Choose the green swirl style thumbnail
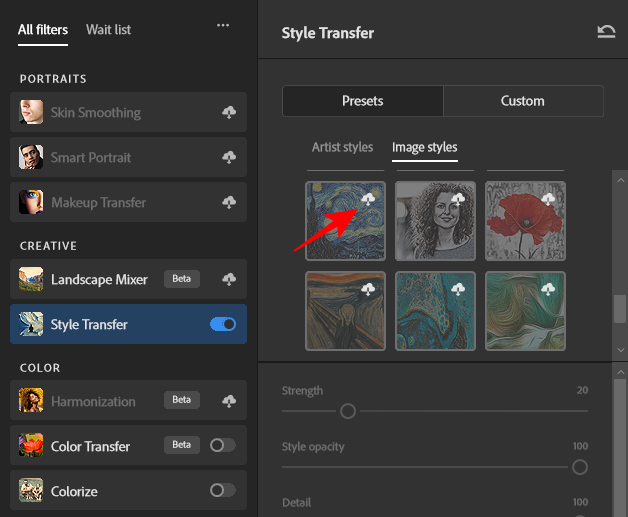The width and height of the screenshot is (628, 517). click(525, 311)
